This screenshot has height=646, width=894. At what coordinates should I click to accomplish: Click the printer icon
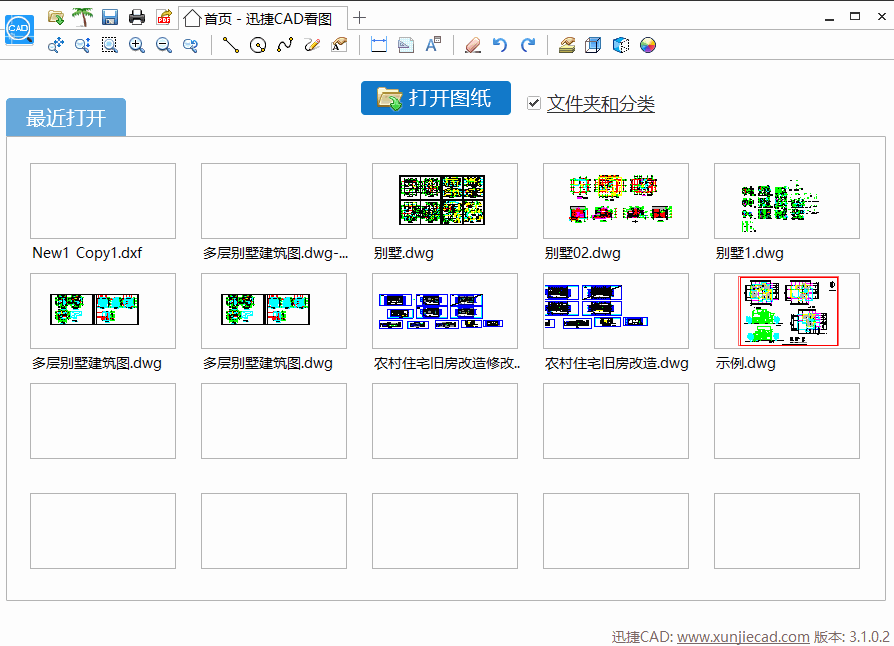[137, 17]
